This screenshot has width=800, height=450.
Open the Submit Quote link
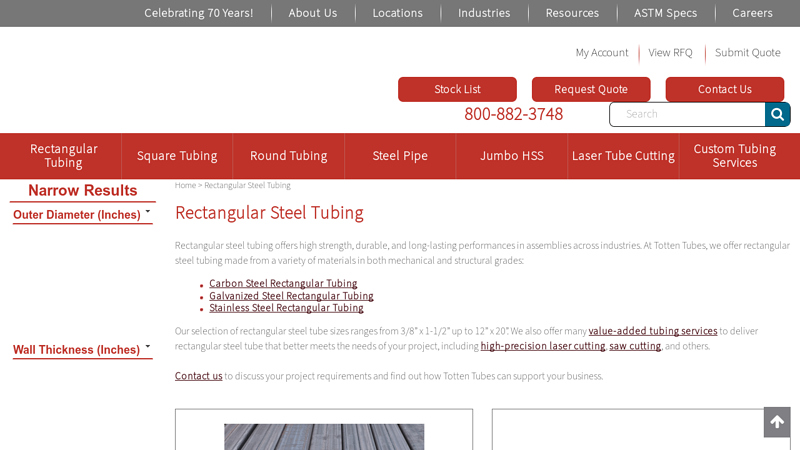click(747, 53)
